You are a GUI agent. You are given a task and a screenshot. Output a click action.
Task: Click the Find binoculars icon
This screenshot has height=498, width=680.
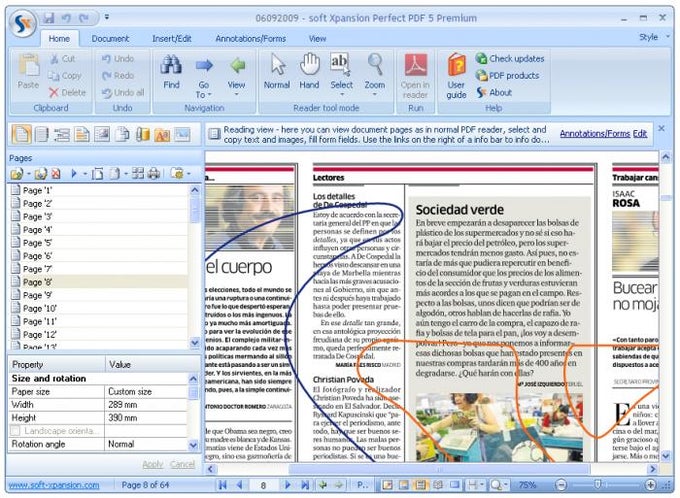171,65
